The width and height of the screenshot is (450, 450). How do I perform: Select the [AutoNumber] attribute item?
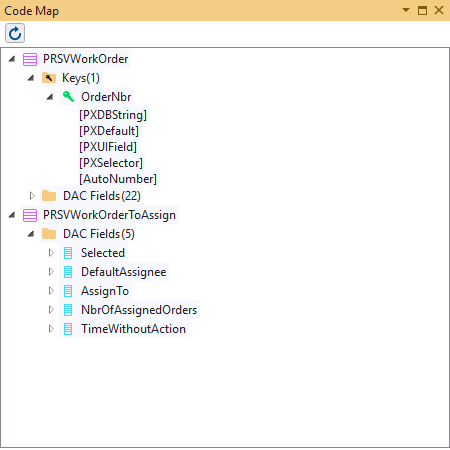pyautogui.click(x=118, y=179)
